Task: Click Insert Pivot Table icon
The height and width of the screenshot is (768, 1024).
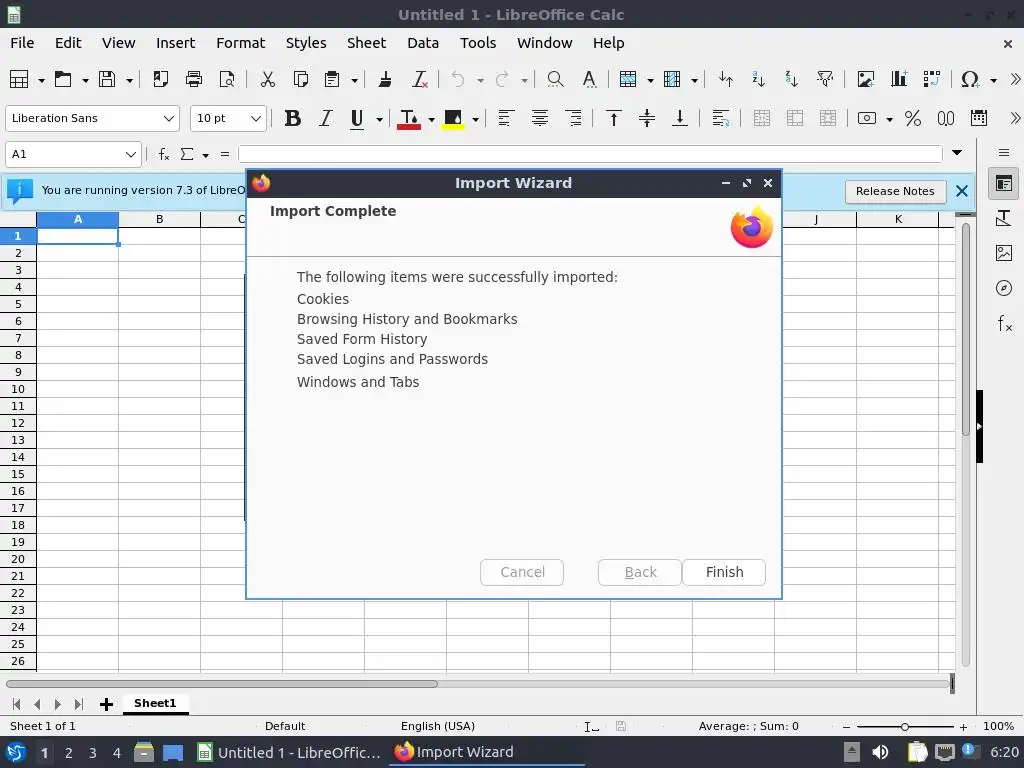Action: (x=932, y=80)
